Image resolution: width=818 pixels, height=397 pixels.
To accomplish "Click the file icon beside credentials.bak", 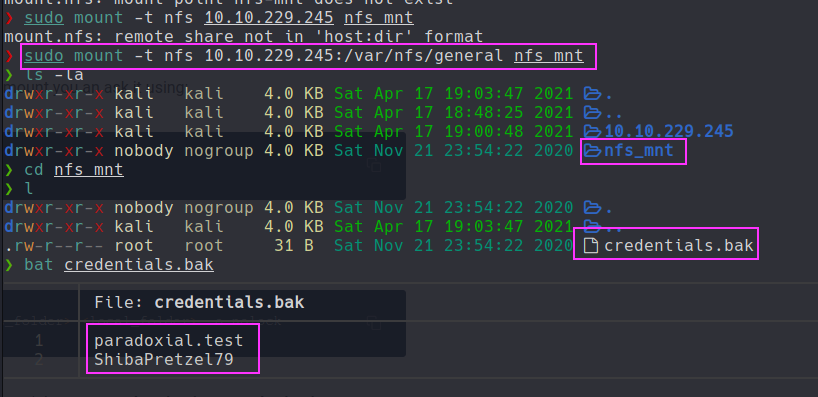I will [x=591, y=245].
